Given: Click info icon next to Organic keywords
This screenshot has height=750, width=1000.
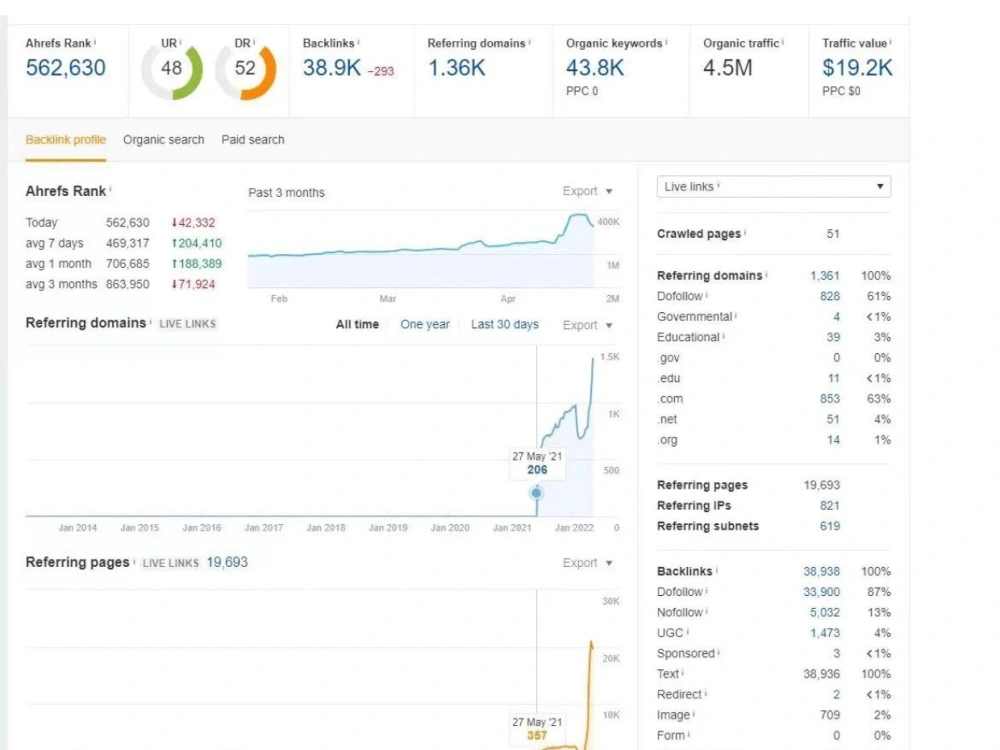Looking at the screenshot, I should pyautogui.click(x=666, y=41).
